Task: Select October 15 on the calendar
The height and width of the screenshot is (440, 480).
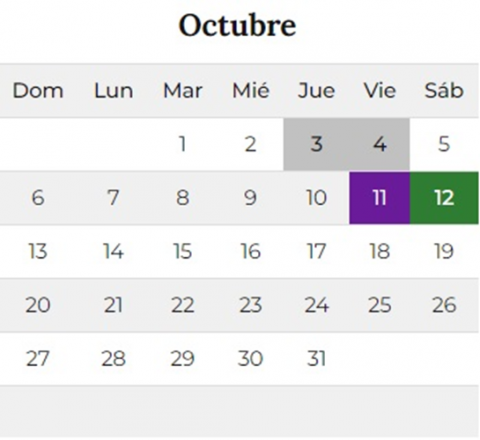Action: [x=182, y=251]
